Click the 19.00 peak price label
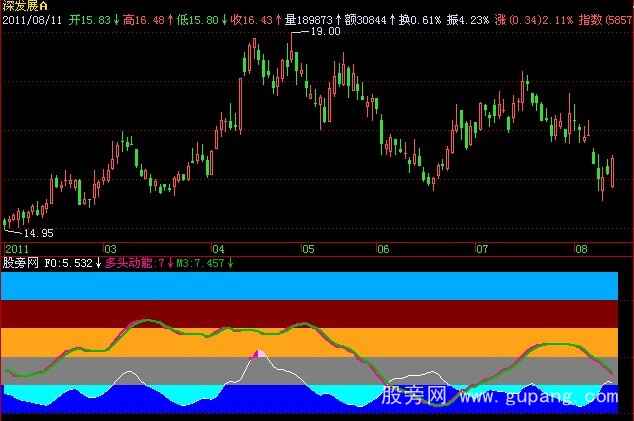This screenshot has width=634, height=421. click(x=326, y=32)
